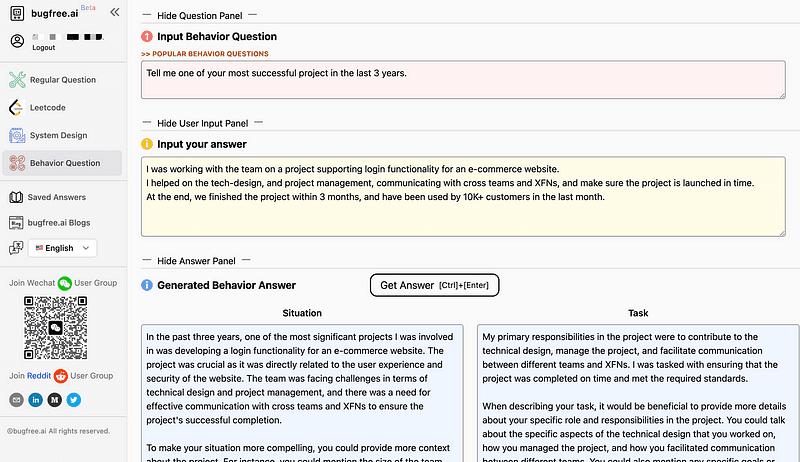Click the LinkedIn social icon
This screenshot has height=462, width=800.
(35, 400)
